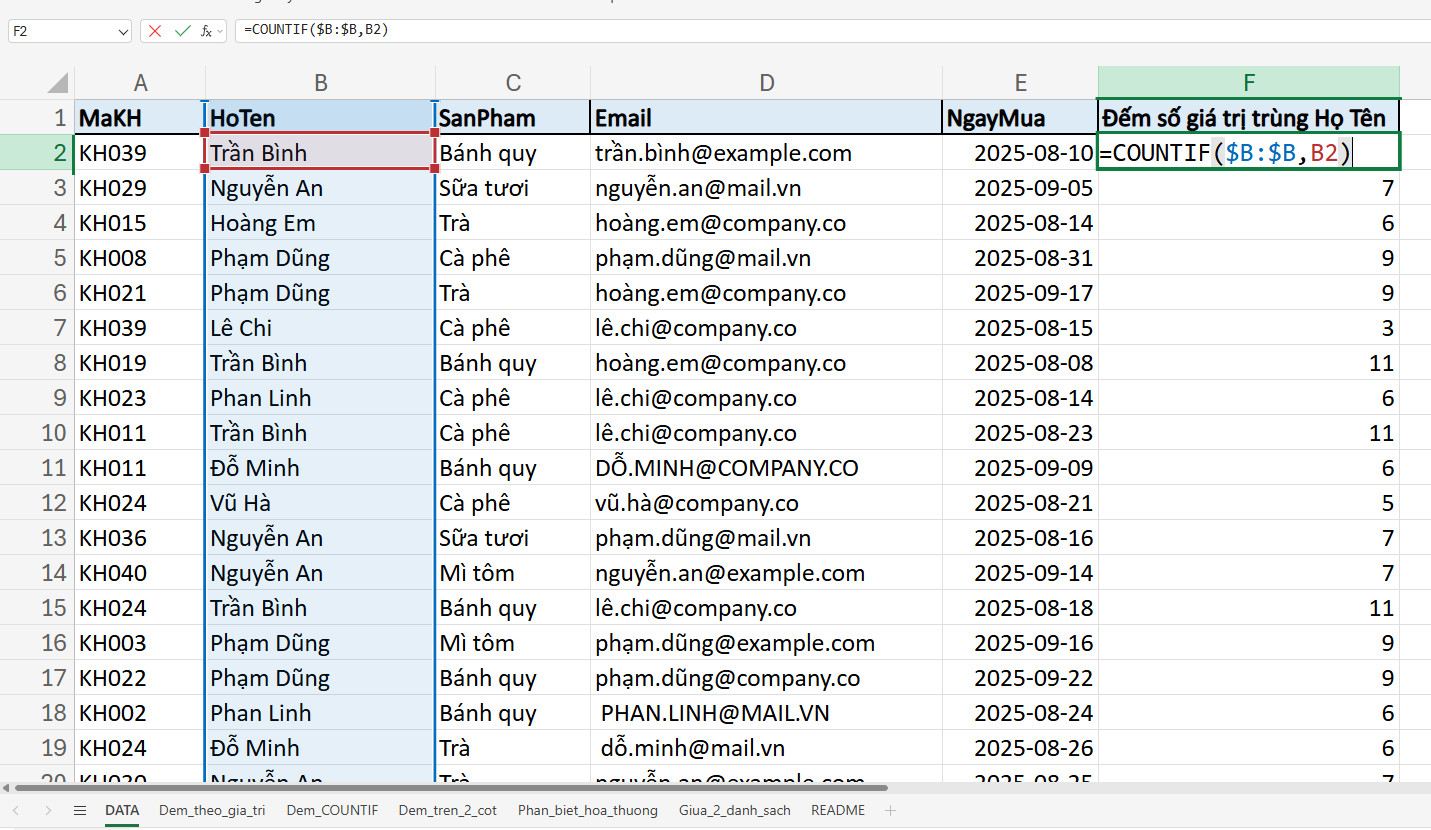Click the Email header cell
Screen dimensions: 1431x830
(766, 118)
